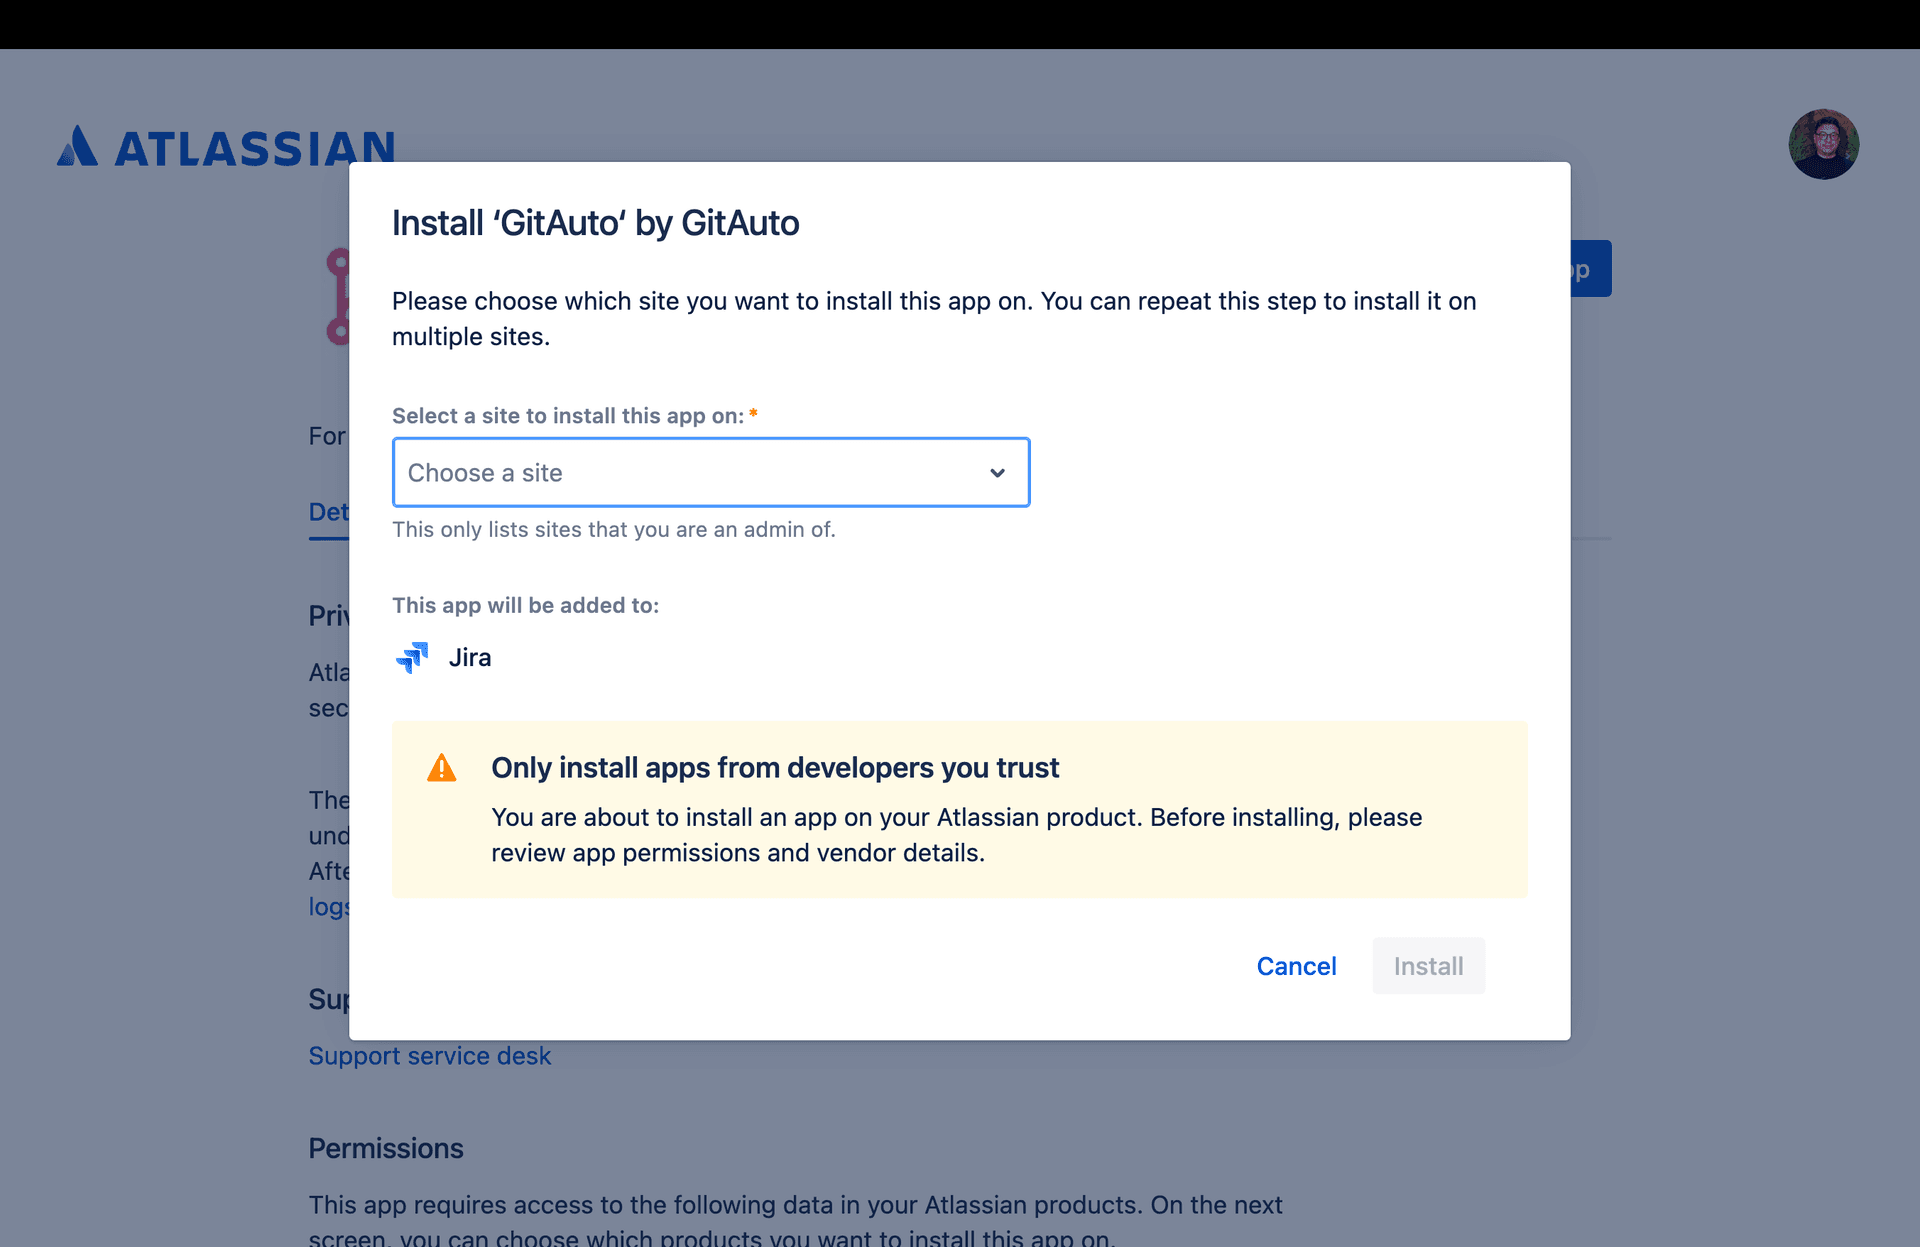Viewport: 1920px width, 1247px height.
Task: Click the Atlassian logo
Action: coord(226,147)
